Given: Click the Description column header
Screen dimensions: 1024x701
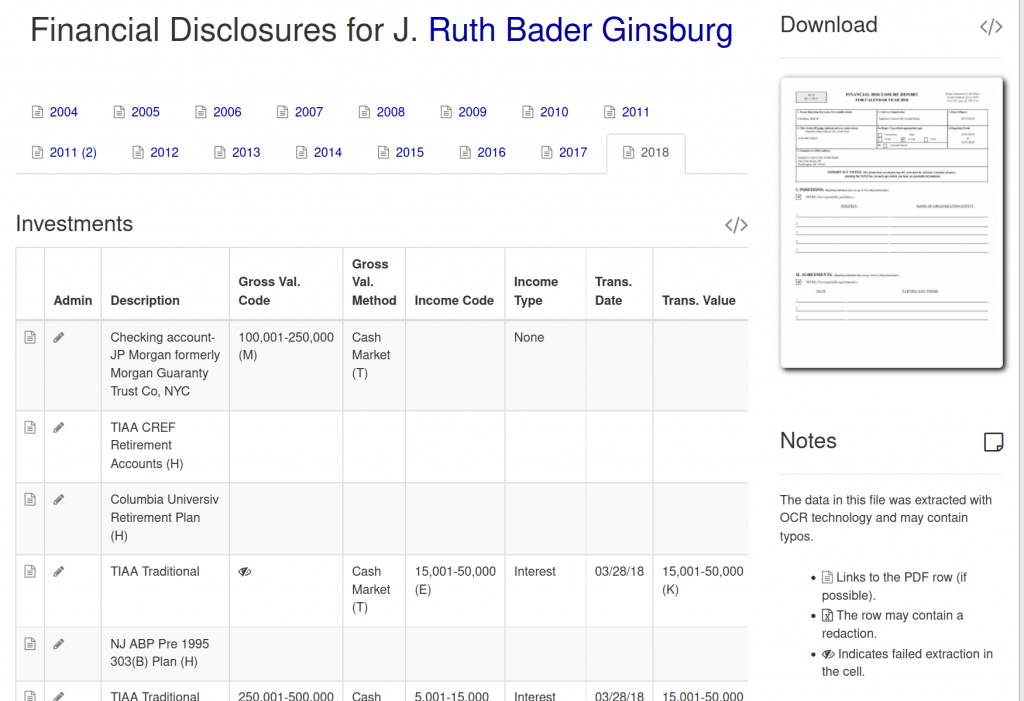Looking at the screenshot, I should (145, 300).
